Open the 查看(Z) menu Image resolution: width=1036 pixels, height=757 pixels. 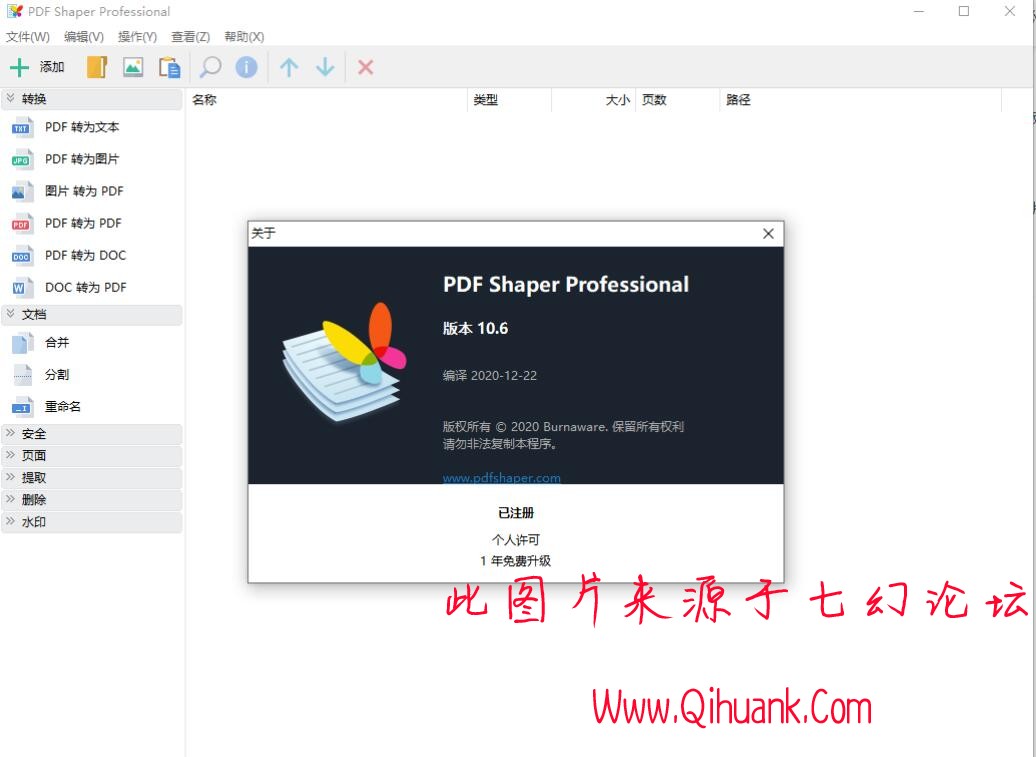[190, 37]
